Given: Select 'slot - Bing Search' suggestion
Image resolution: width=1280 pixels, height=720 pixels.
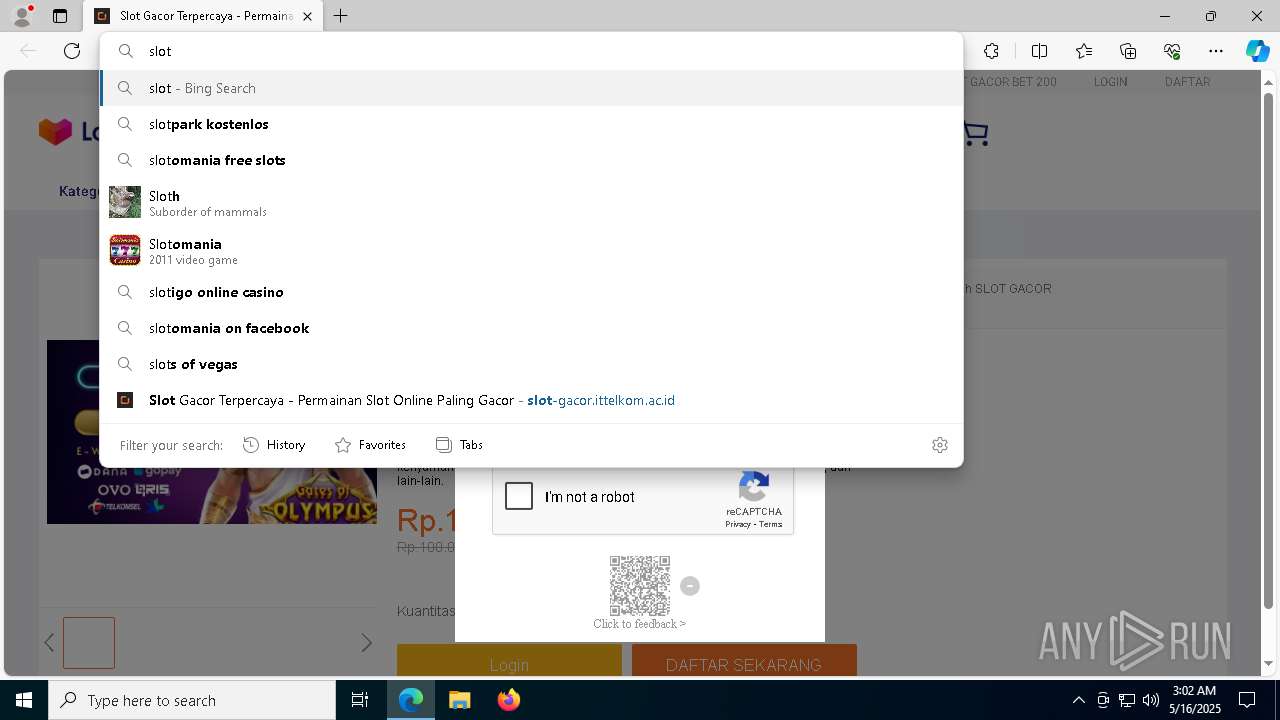Looking at the screenshot, I should [531, 88].
